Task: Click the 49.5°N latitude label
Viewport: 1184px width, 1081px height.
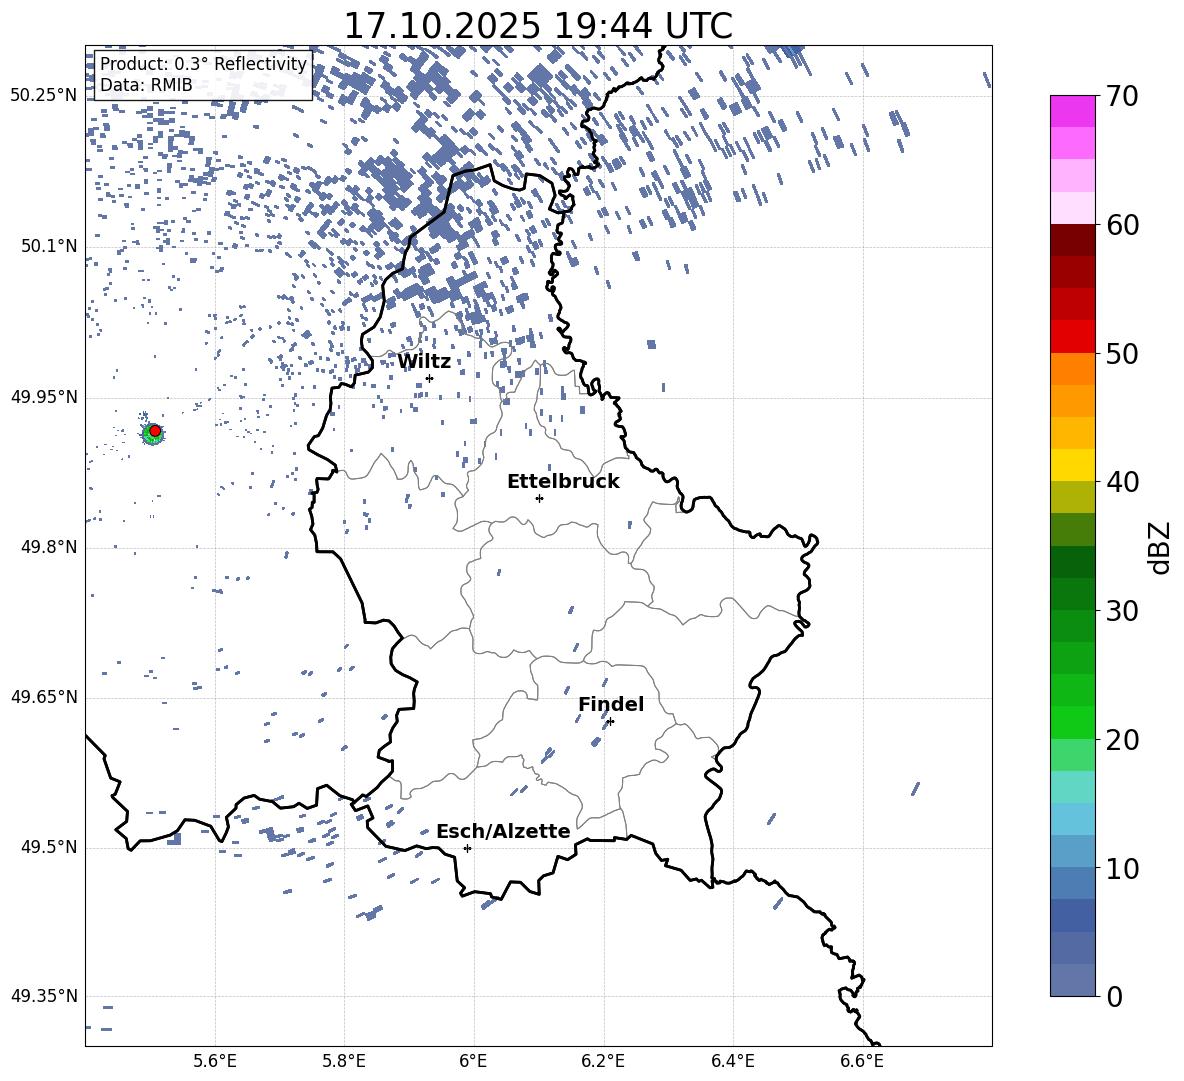Action: tap(50, 847)
